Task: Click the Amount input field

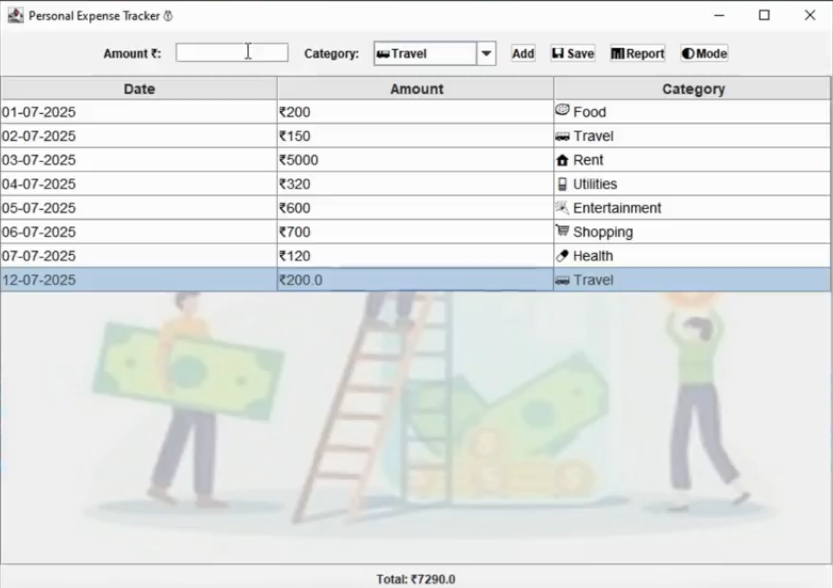Action: pyautogui.click(x=232, y=53)
